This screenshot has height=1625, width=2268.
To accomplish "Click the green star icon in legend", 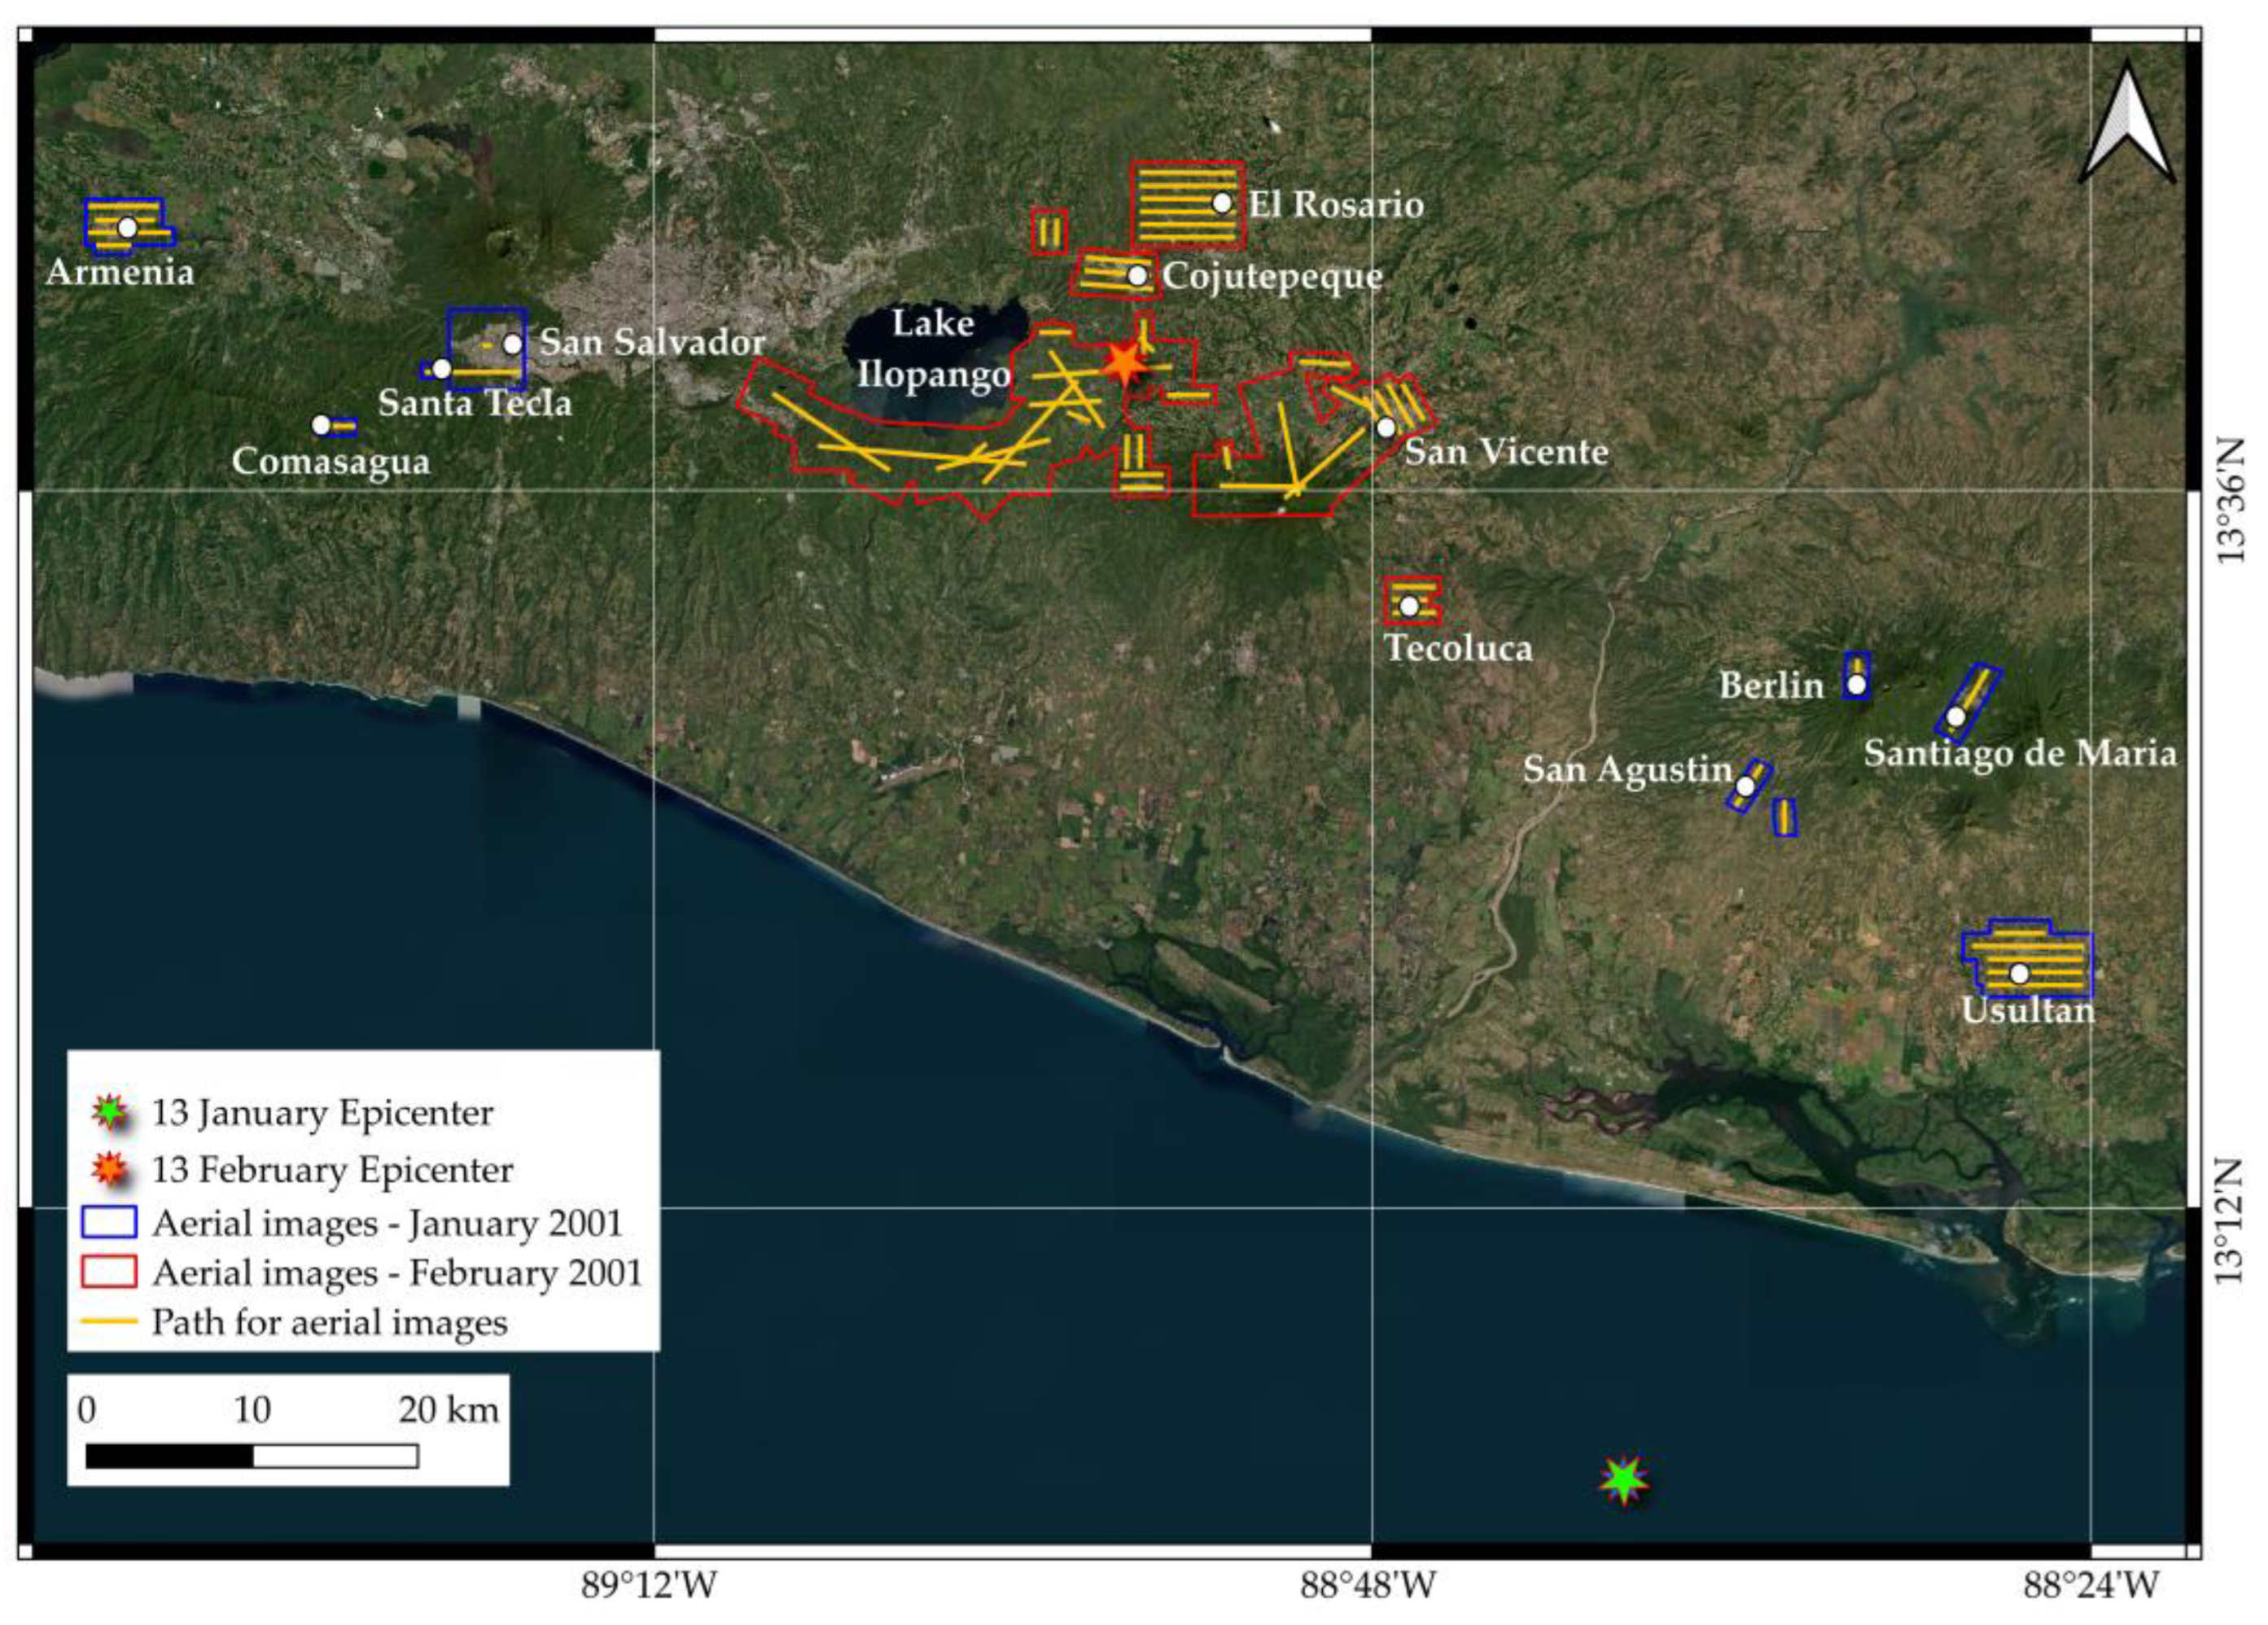I will pyautogui.click(x=109, y=1112).
